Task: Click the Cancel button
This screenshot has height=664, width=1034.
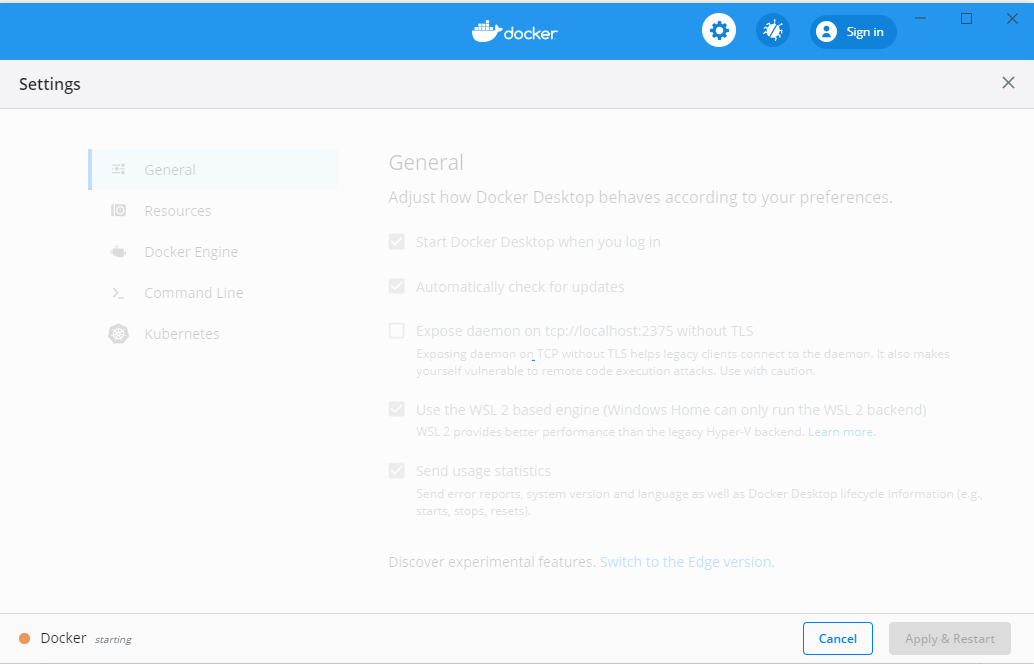Action: coord(837,638)
